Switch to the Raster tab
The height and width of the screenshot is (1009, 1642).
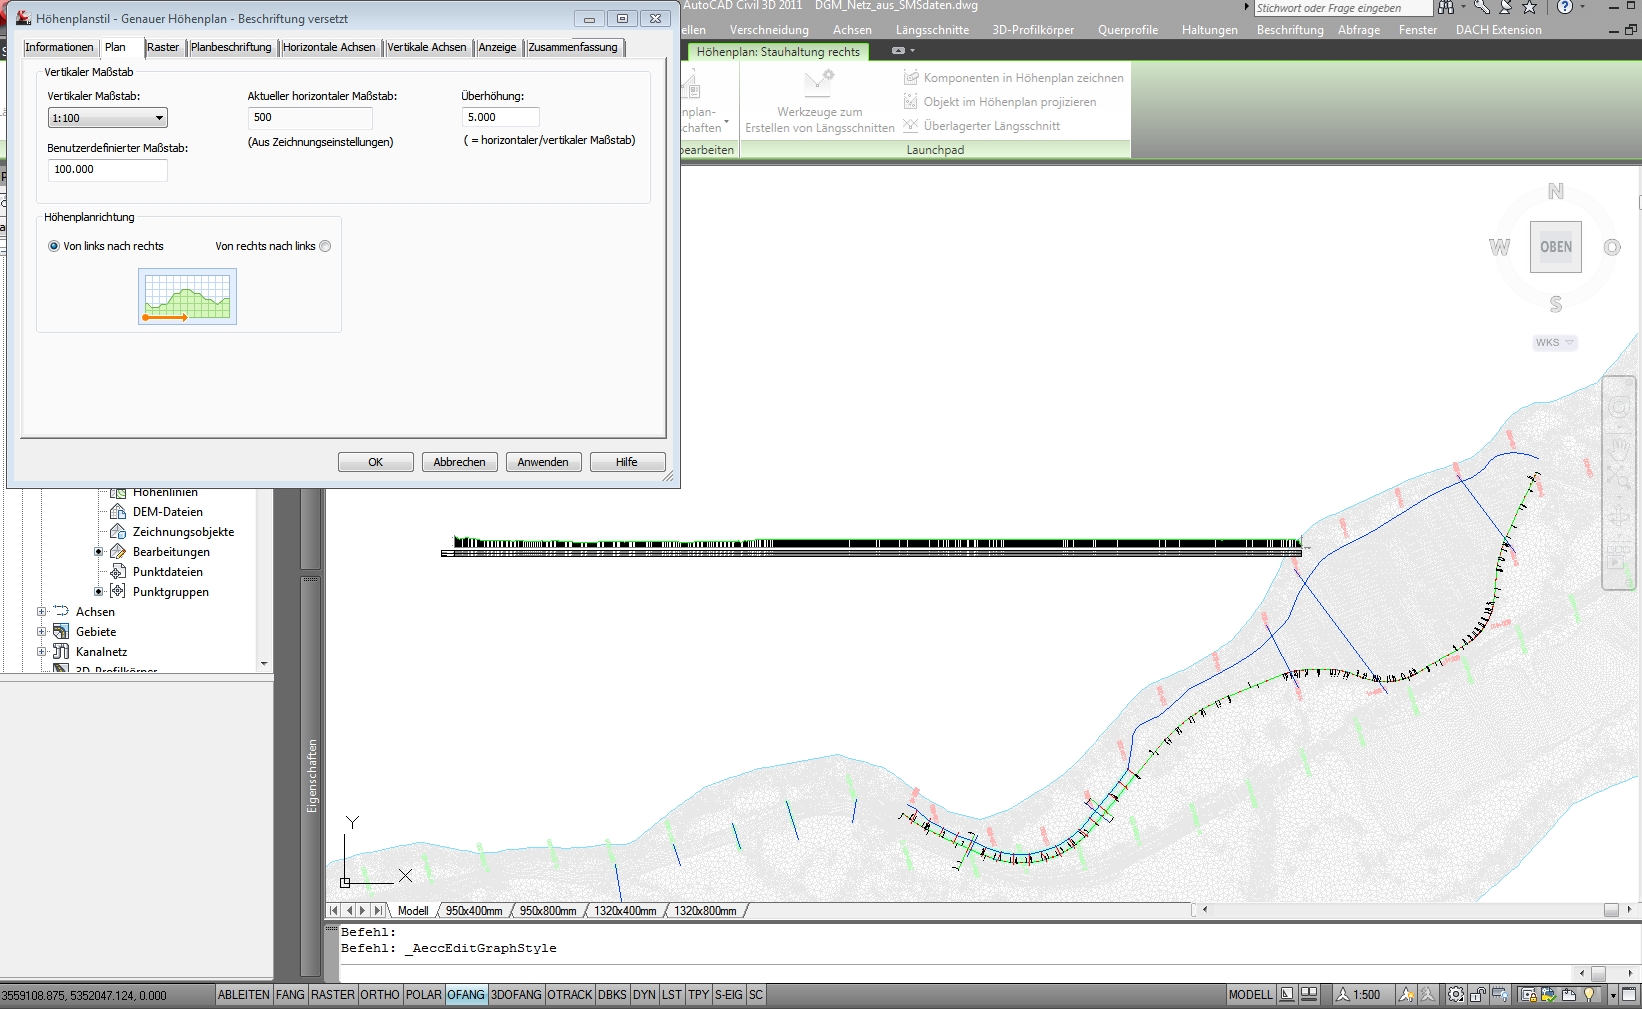coord(163,47)
